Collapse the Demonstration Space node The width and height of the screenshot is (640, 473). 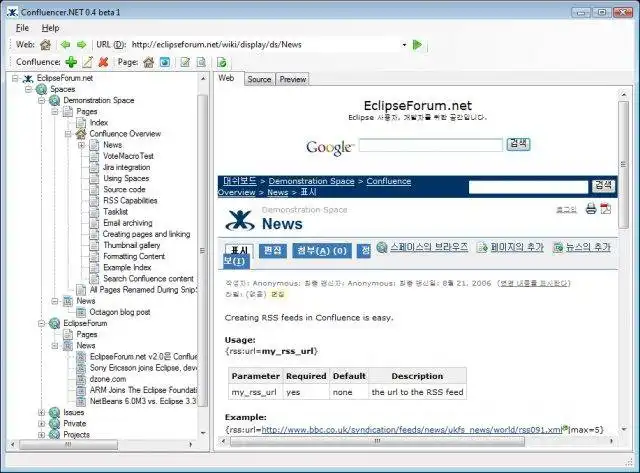(42, 100)
